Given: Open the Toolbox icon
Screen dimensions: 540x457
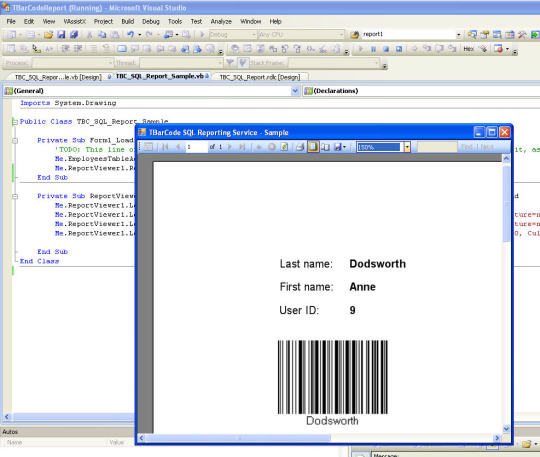Looking at the screenshot, I should coord(510,34).
